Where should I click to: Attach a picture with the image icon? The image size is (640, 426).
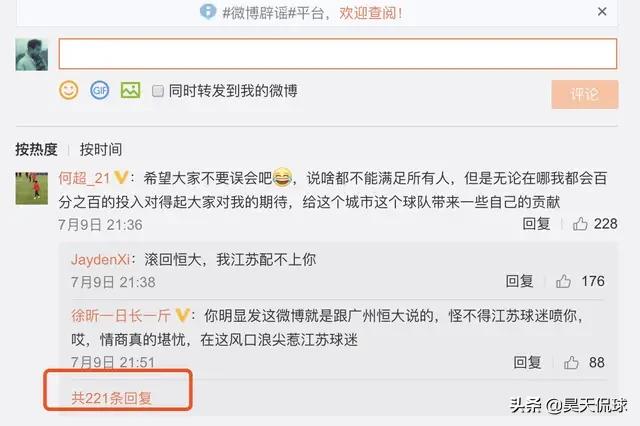point(131,90)
